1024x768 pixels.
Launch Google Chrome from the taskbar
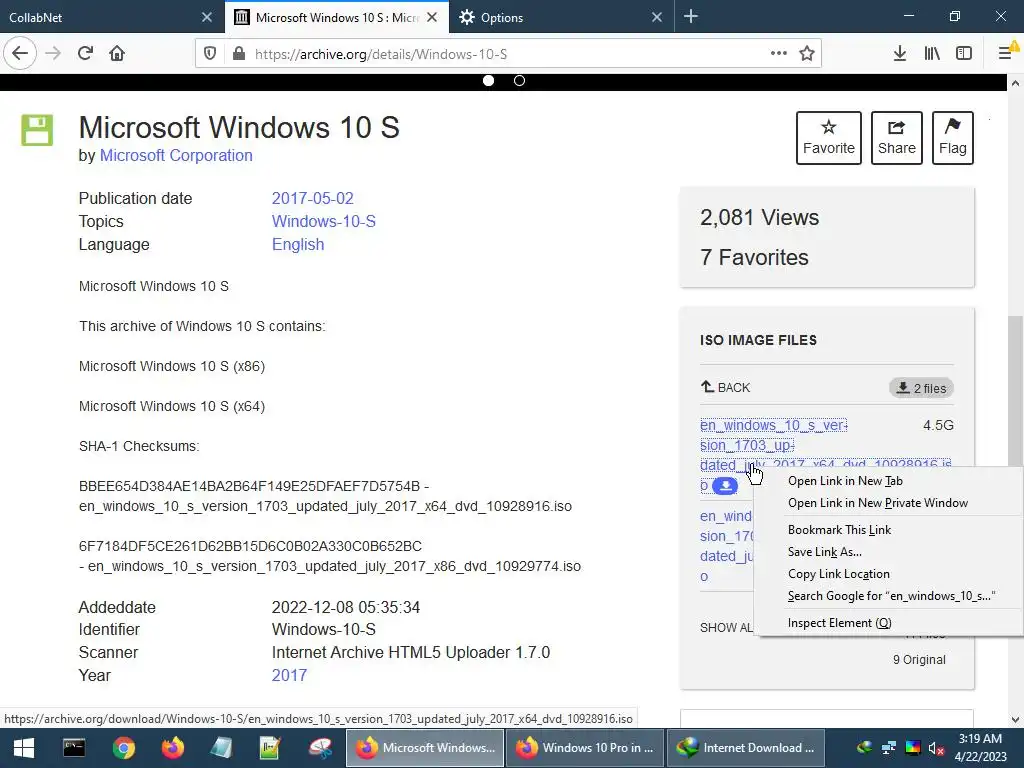pyautogui.click(x=123, y=748)
